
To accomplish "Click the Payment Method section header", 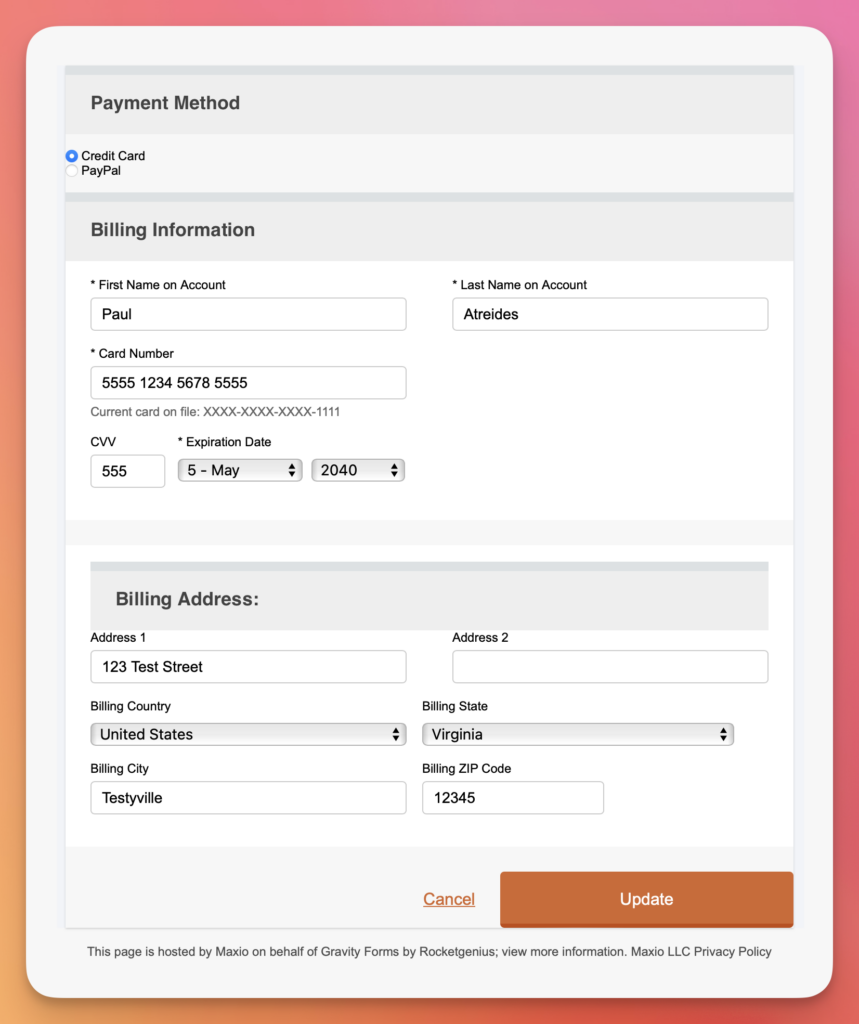I will coord(165,103).
